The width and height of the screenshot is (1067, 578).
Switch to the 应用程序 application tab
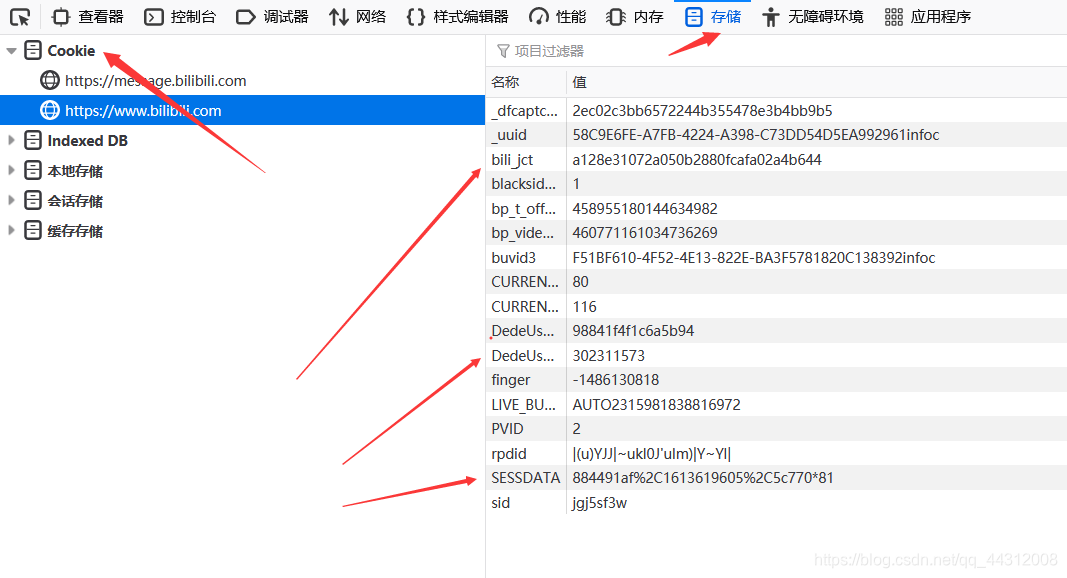928,16
